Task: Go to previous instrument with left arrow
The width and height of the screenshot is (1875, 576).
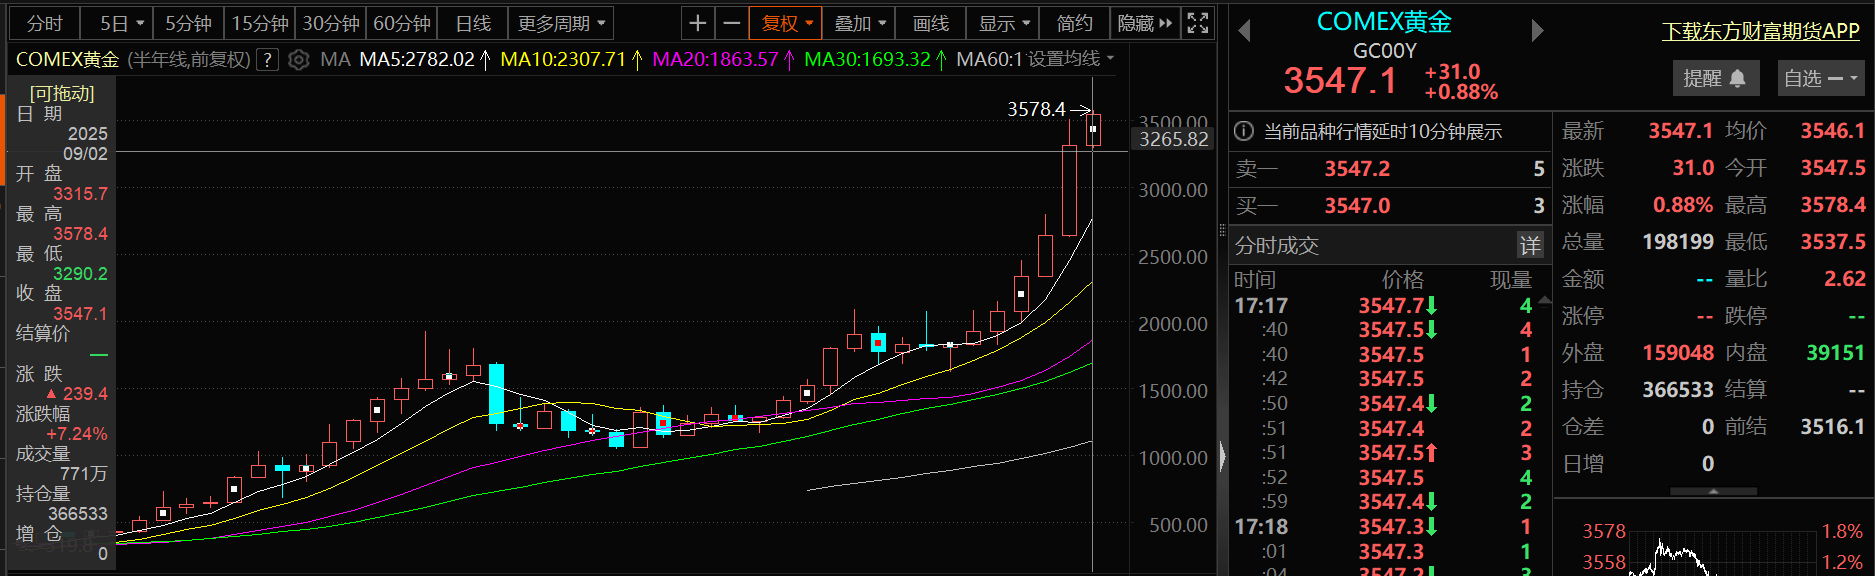Action: point(1244,31)
